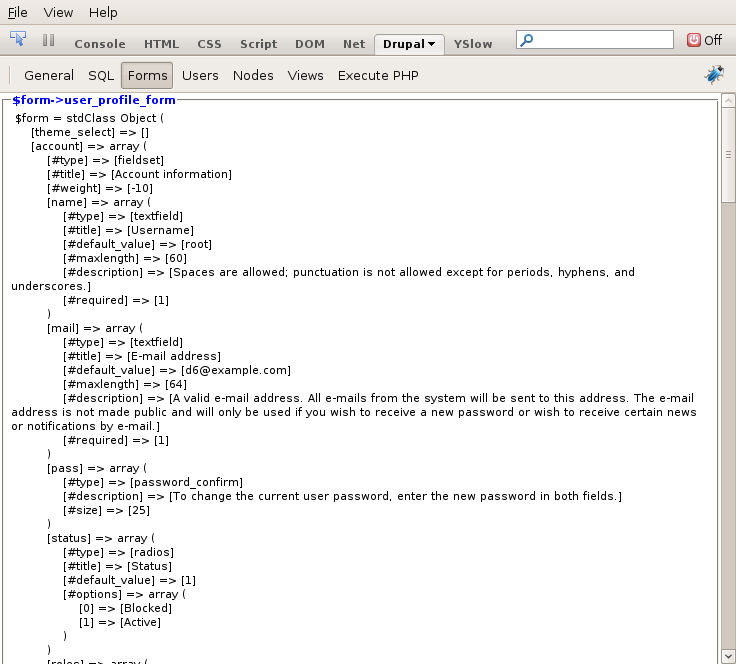This screenshot has width=736, height=664.
Task: Click the Firebug bug icon at right
Action: point(714,75)
